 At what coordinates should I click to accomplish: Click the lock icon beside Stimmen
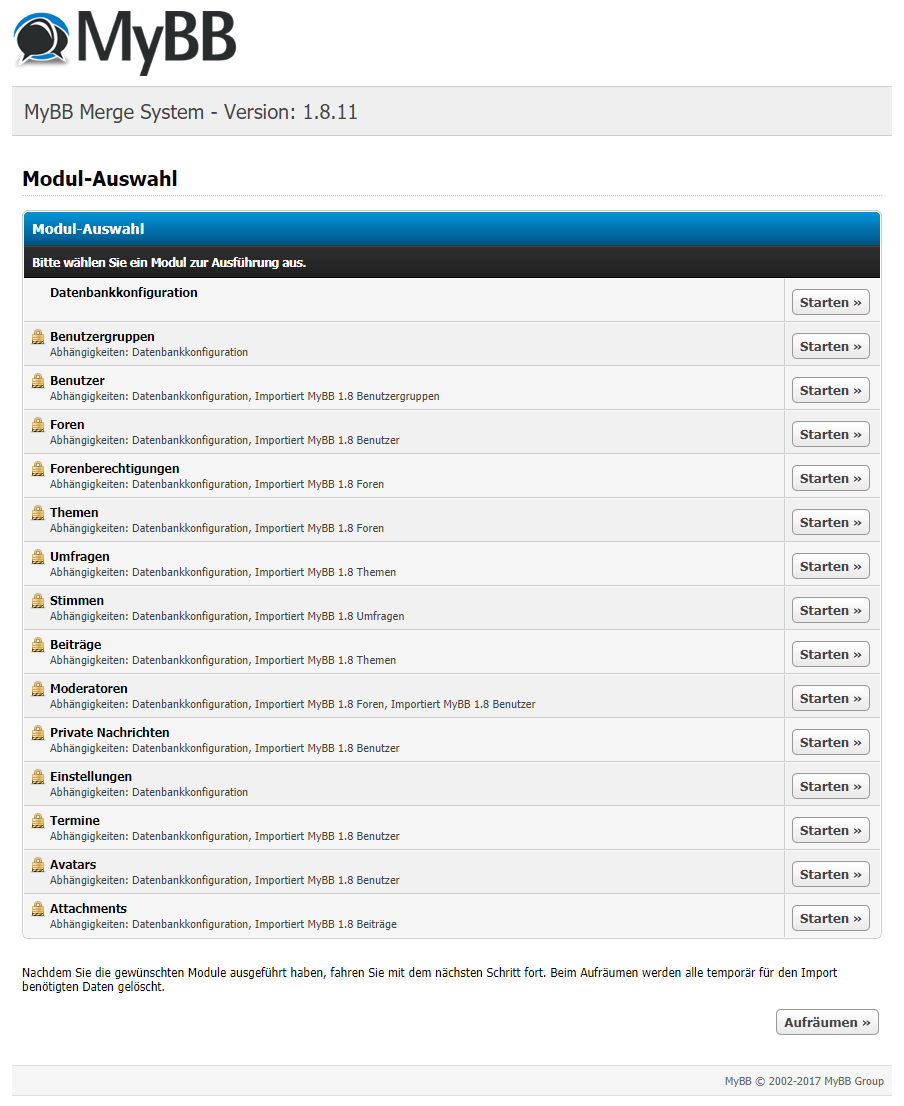pyautogui.click(x=38, y=601)
